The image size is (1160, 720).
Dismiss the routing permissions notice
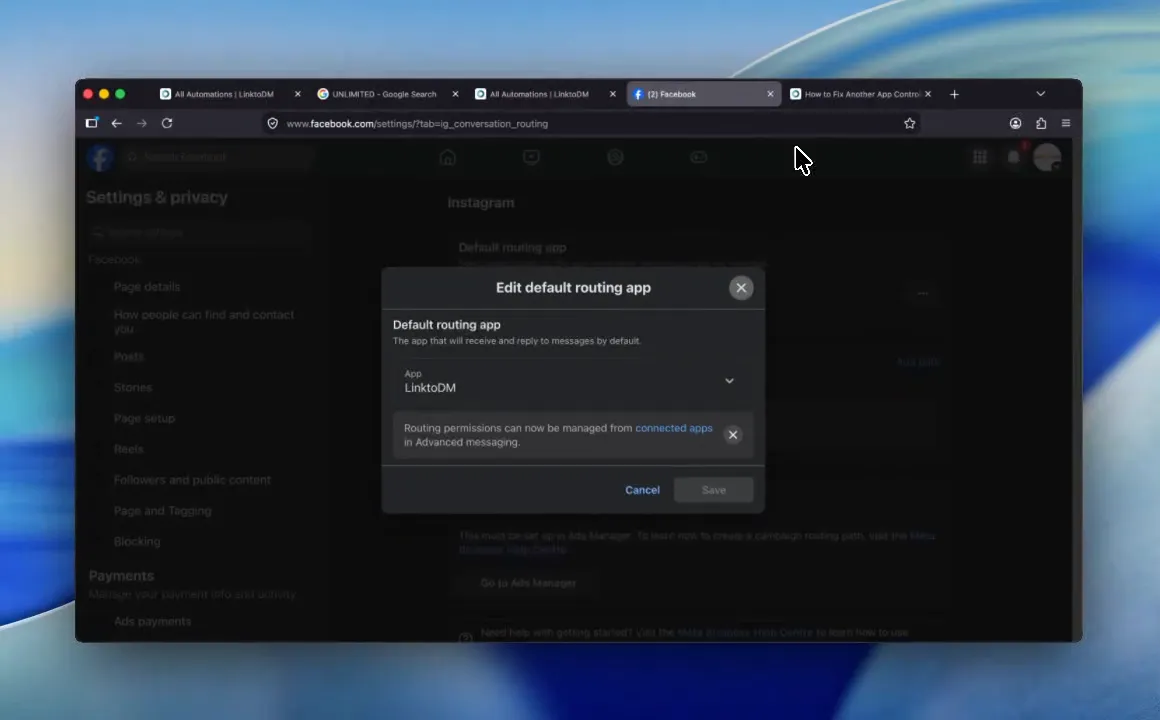point(732,434)
